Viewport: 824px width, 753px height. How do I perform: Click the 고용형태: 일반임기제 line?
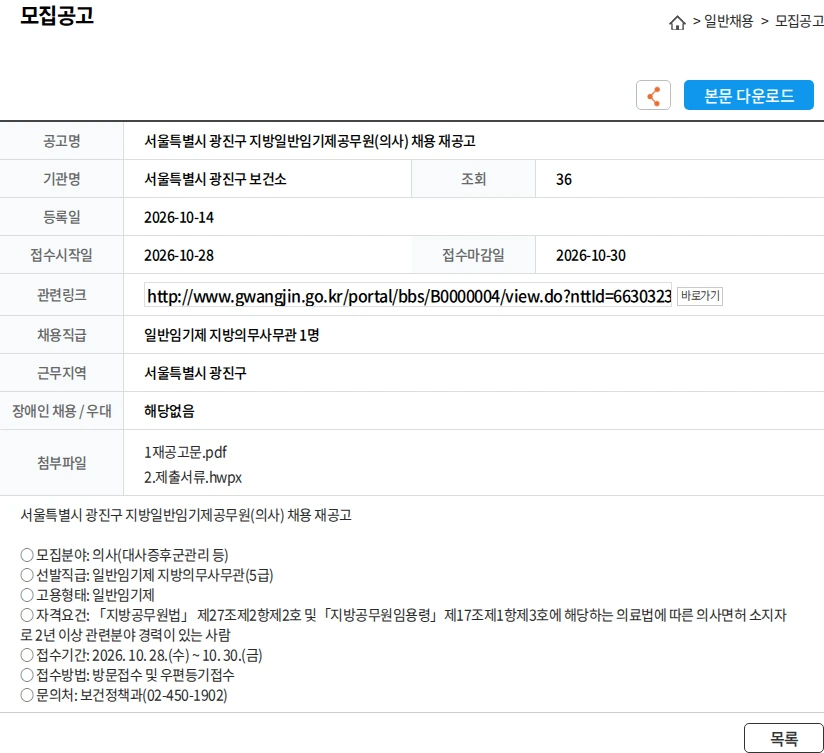[x=87, y=595]
